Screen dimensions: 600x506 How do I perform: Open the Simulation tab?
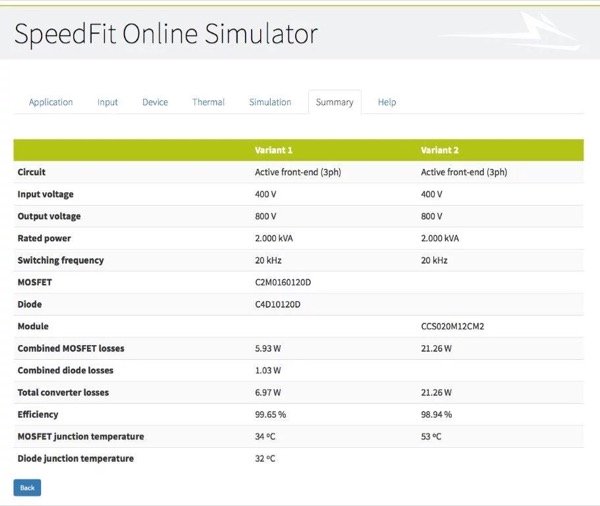(270, 102)
